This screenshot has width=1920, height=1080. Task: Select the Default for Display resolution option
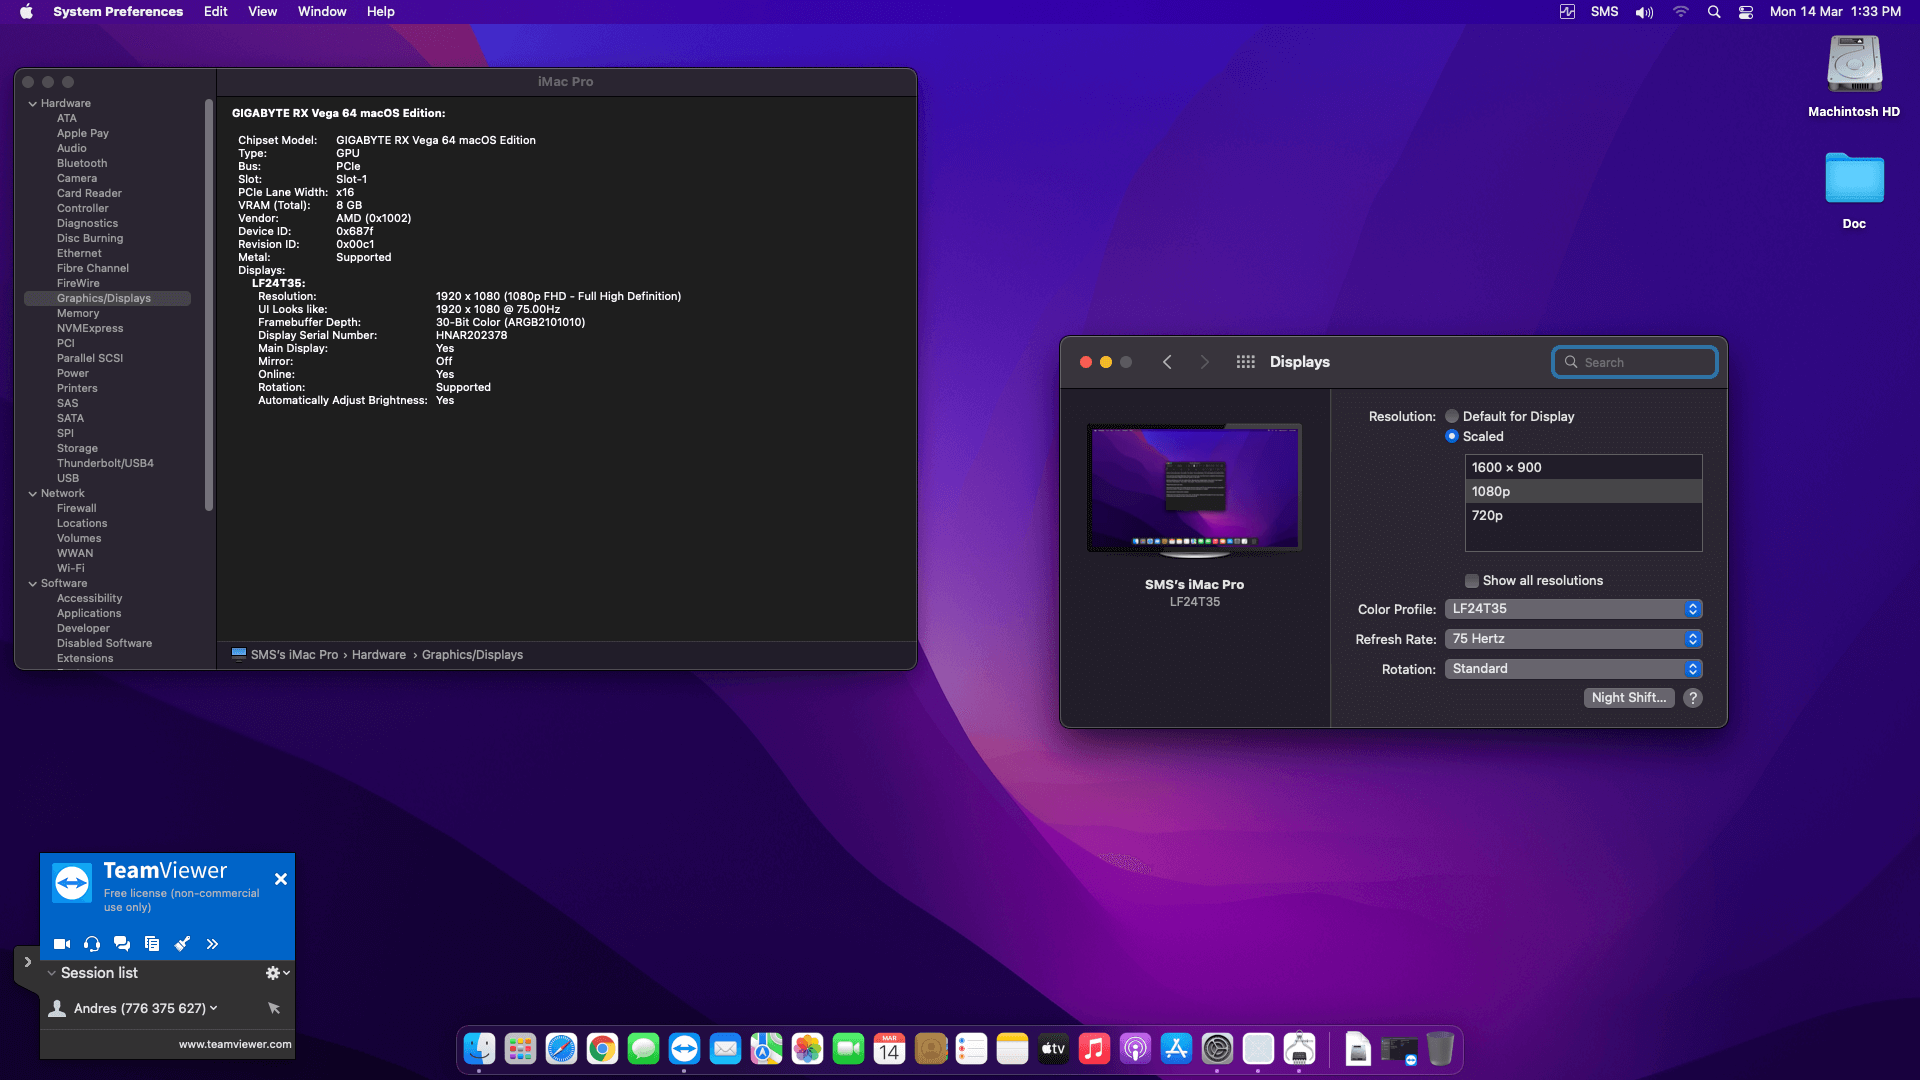click(1452, 417)
